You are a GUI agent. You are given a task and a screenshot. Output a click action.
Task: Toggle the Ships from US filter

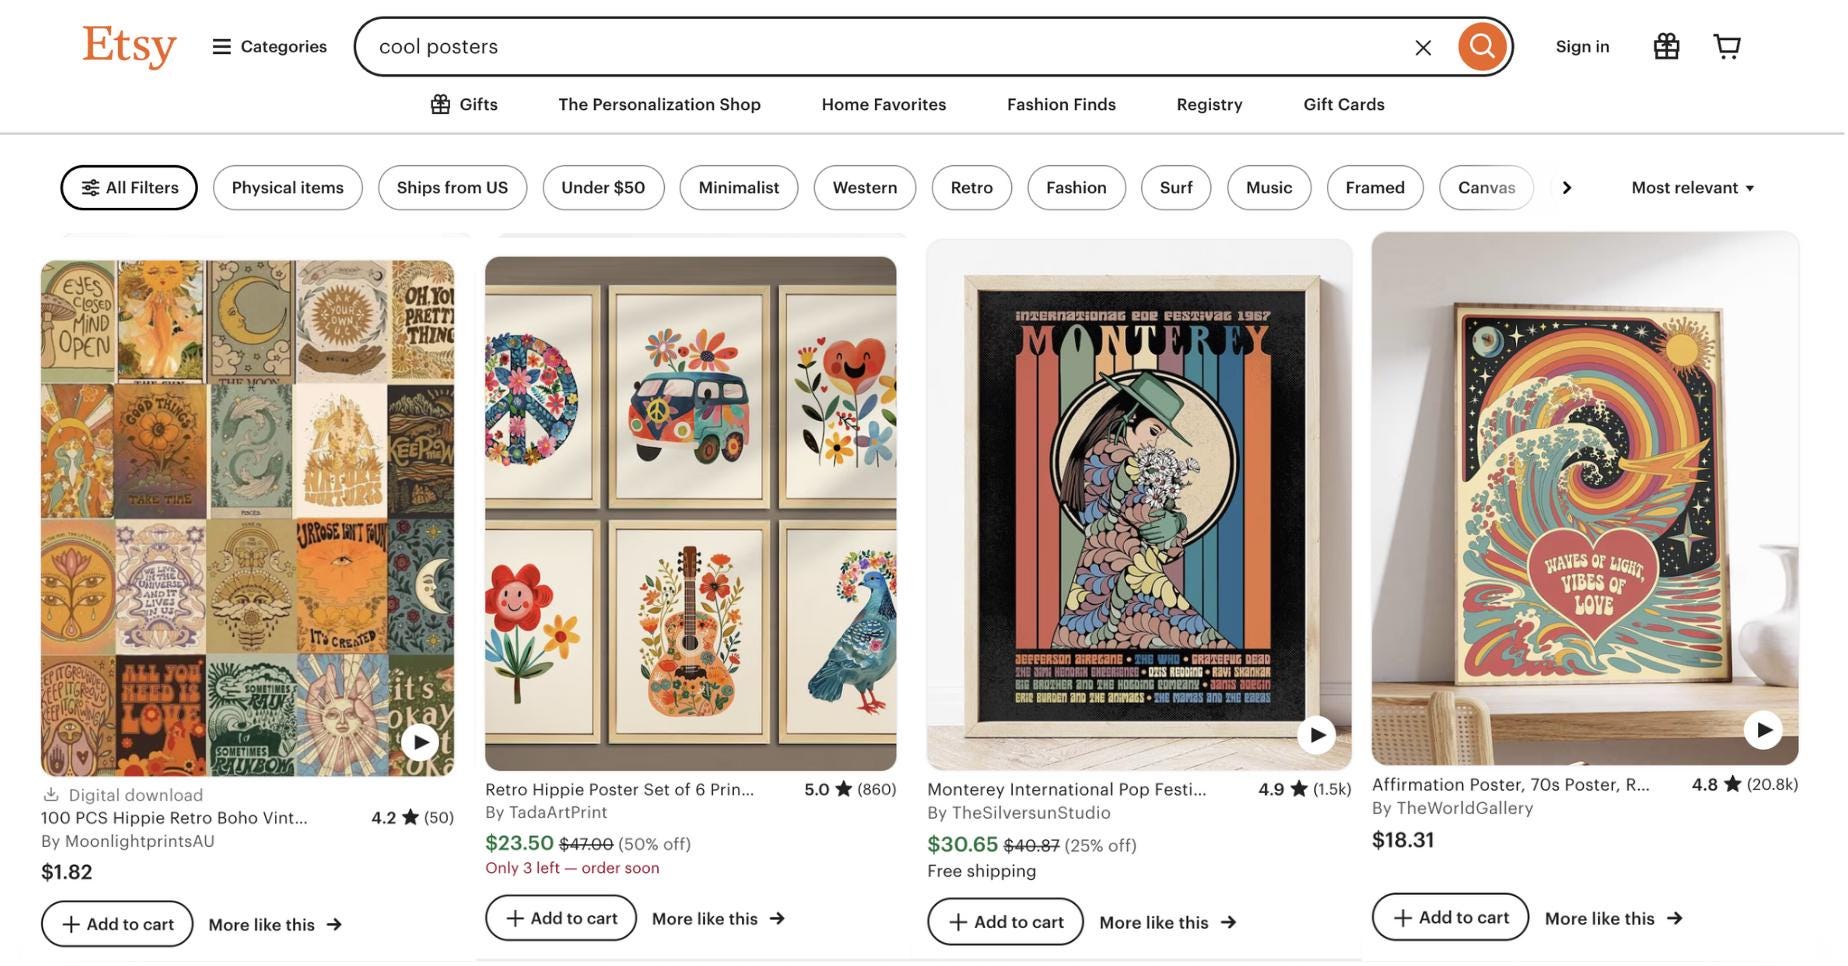click(452, 188)
